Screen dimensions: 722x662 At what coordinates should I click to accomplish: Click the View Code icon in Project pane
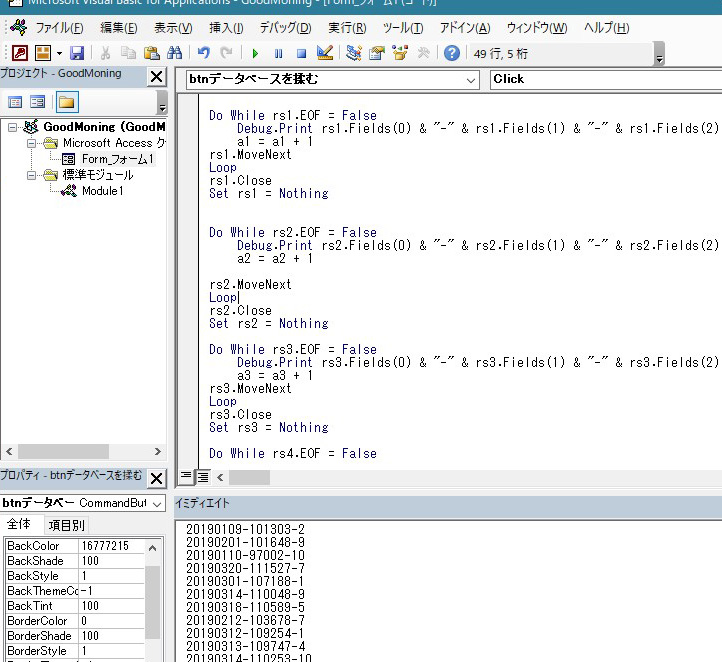click(x=15, y=102)
